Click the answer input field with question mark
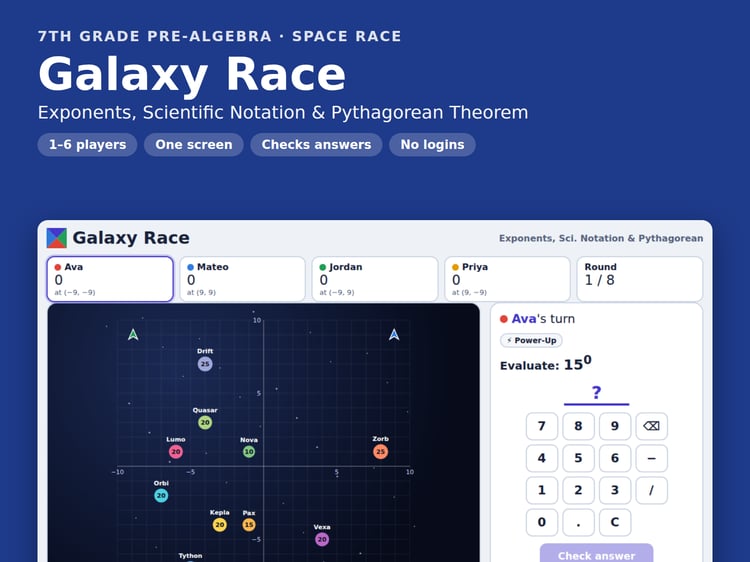The width and height of the screenshot is (750, 562). coord(596,394)
